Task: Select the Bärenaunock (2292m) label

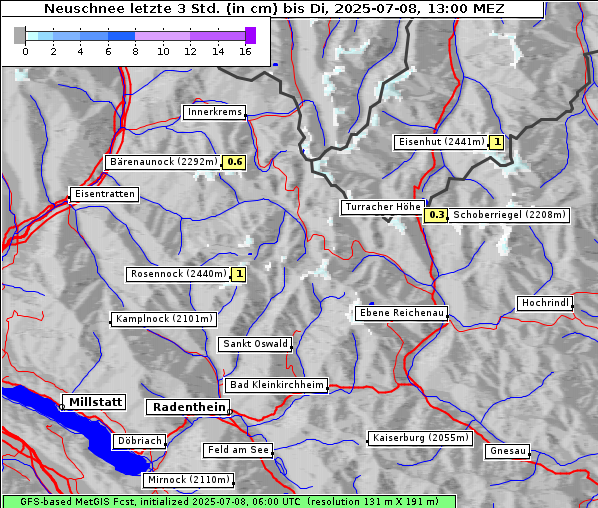Action: [x=163, y=162]
